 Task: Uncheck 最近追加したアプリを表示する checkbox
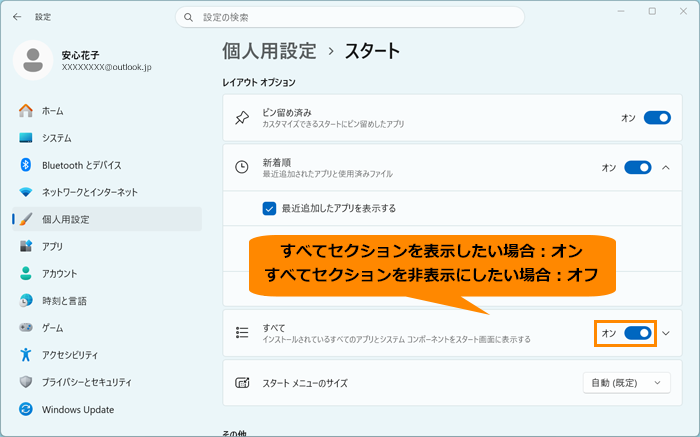(x=269, y=208)
